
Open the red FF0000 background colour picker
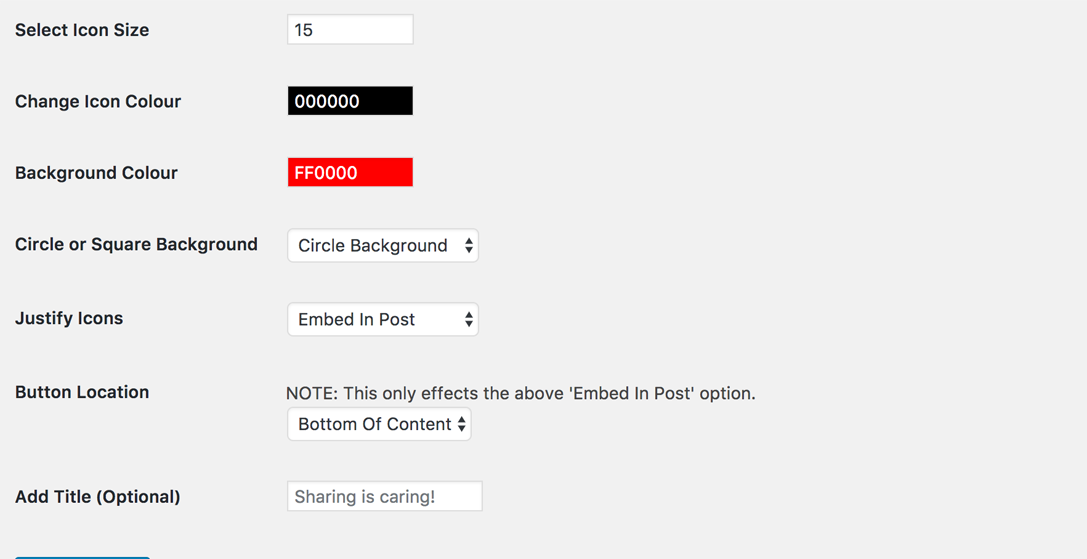pyautogui.click(x=350, y=173)
